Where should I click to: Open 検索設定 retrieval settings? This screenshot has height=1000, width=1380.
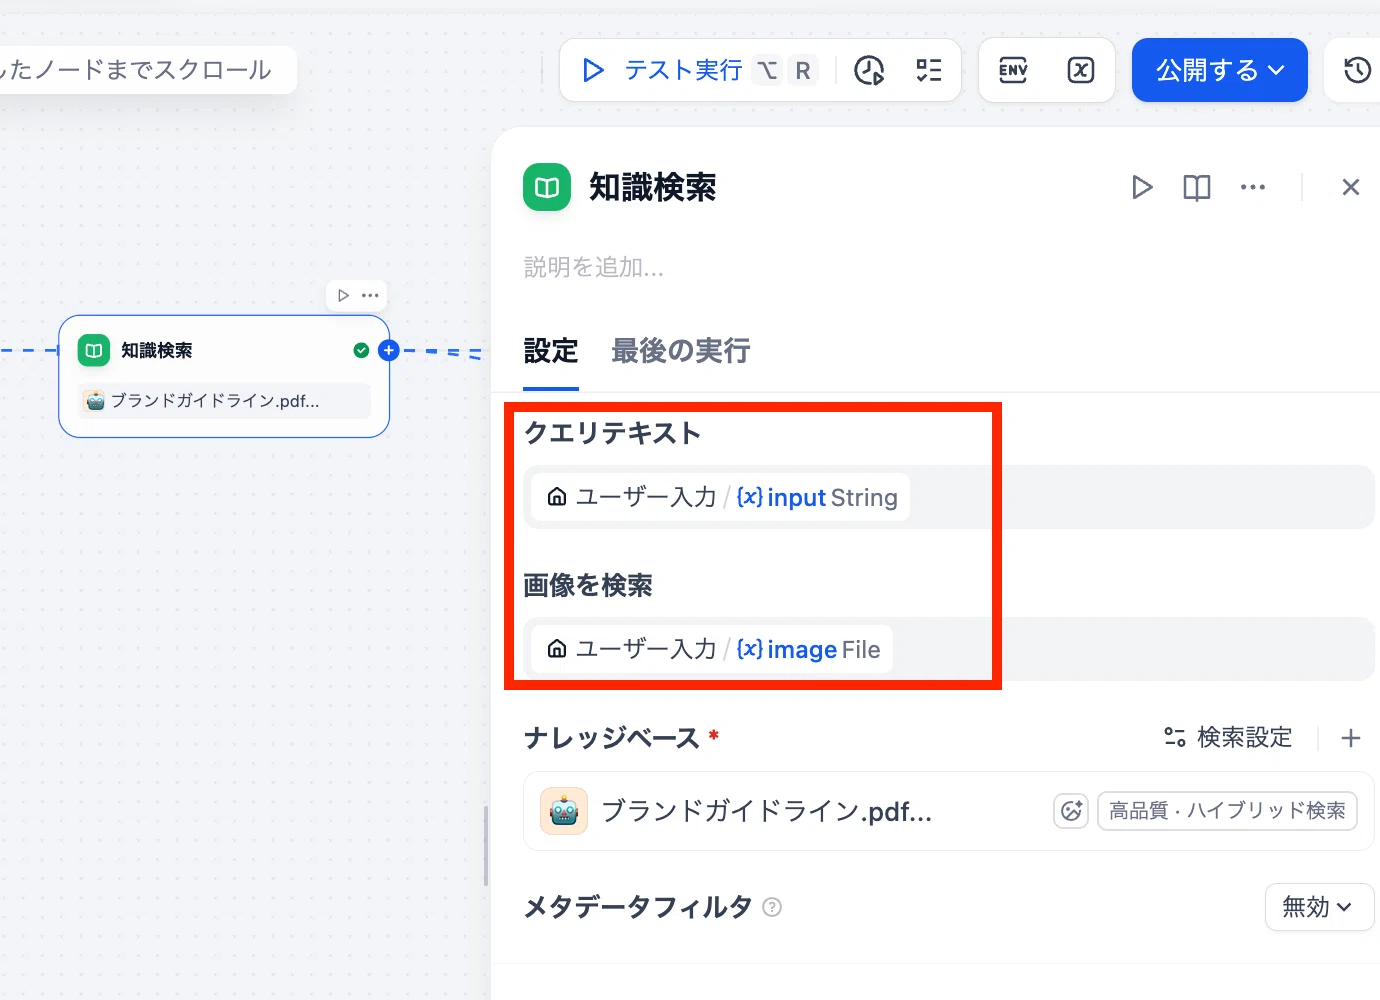pos(1228,738)
